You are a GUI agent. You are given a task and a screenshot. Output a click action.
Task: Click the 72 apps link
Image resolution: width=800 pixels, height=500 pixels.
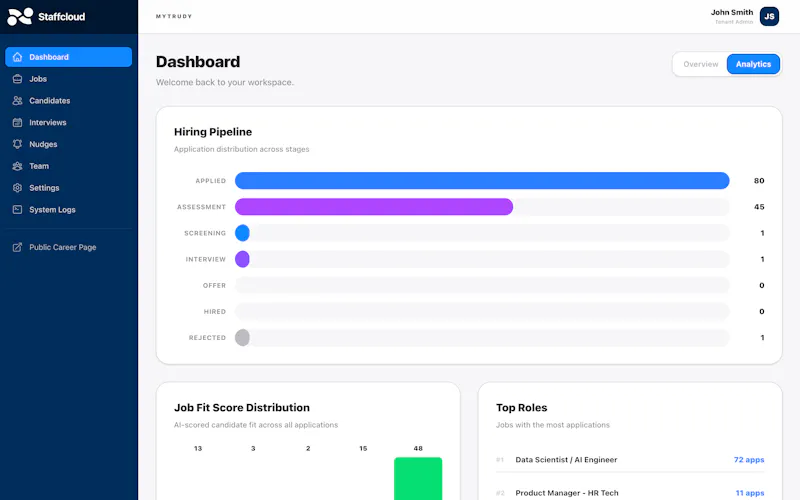(748, 460)
